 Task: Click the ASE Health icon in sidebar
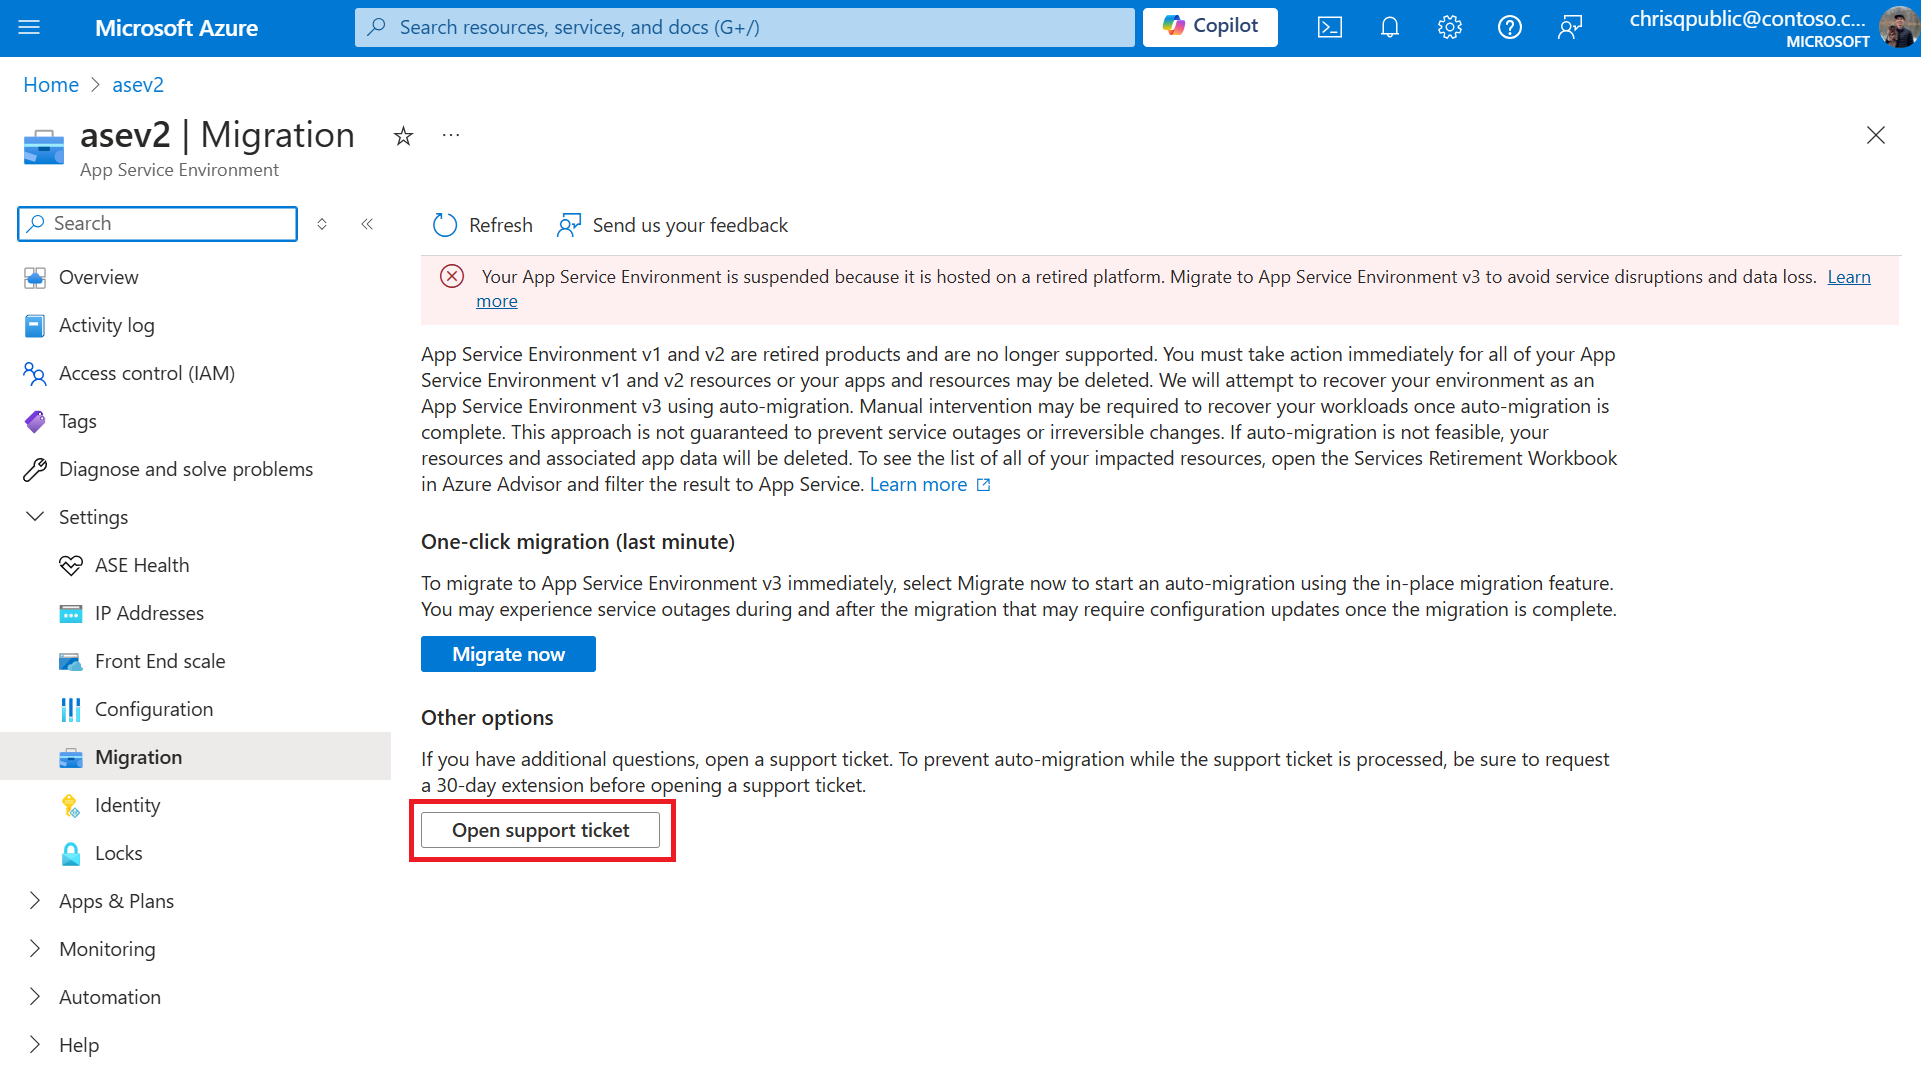click(x=71, y=565)
